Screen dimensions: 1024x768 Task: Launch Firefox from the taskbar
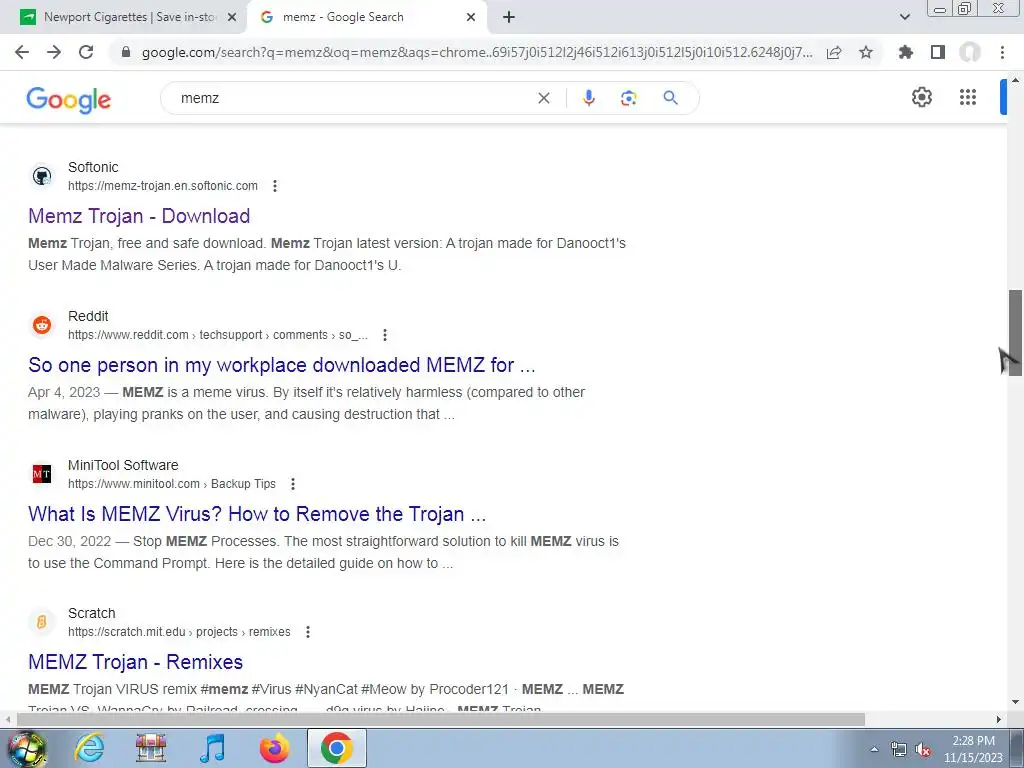click(x=274, y=748)
